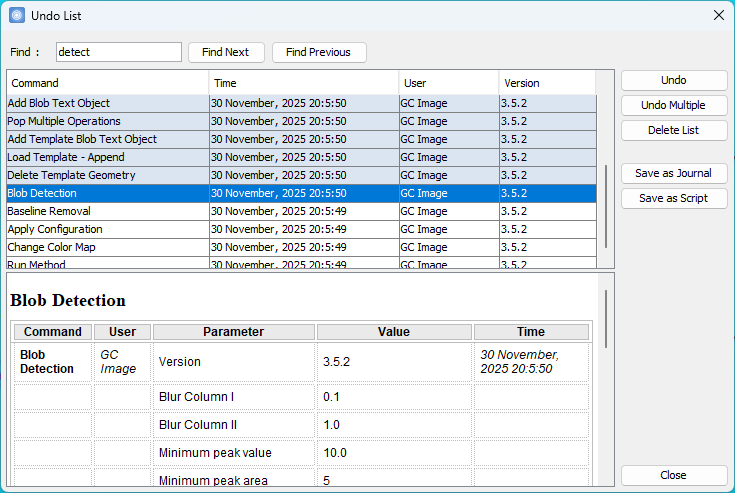The height and width of the screenshot is (493, 735).
Task: Sort by the Time column header
Action: [304, 83]
